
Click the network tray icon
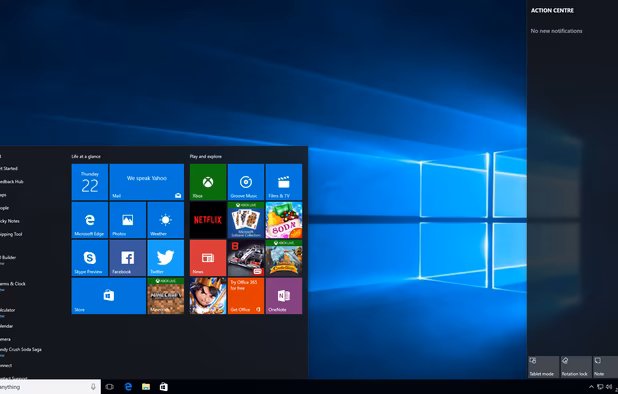600,387
